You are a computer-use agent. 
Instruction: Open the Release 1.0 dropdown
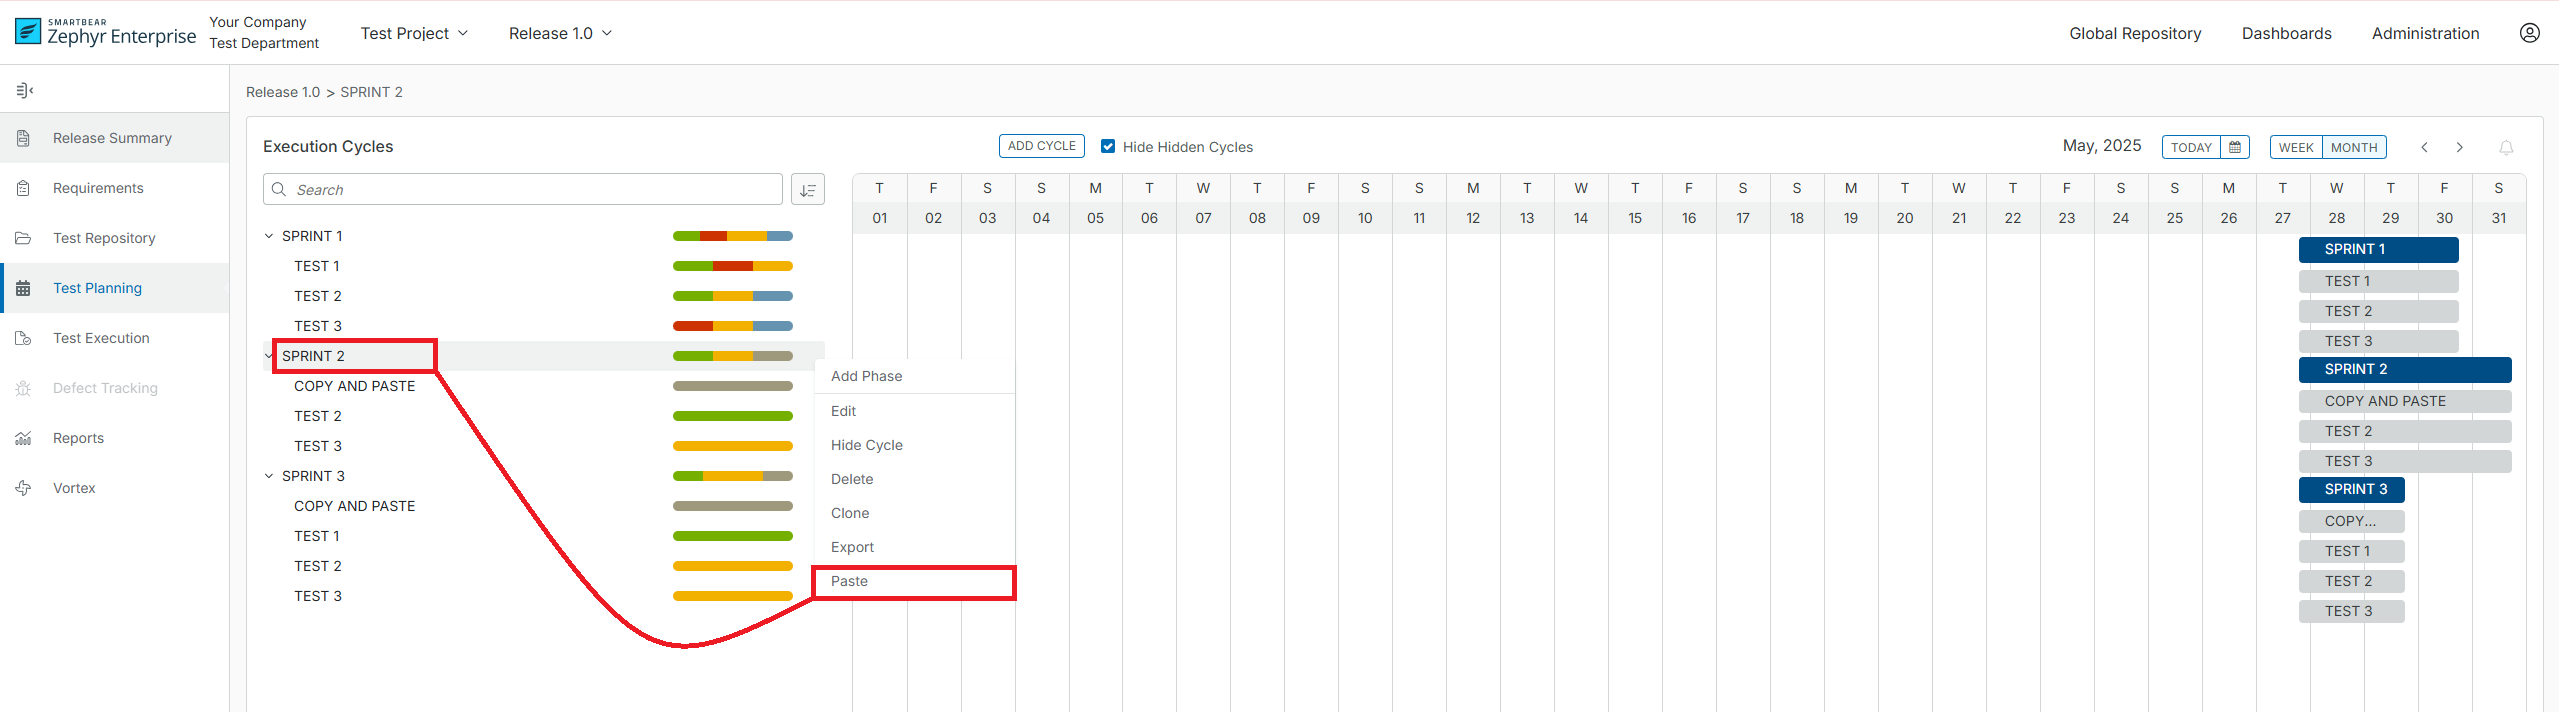(x=560, y=33)
